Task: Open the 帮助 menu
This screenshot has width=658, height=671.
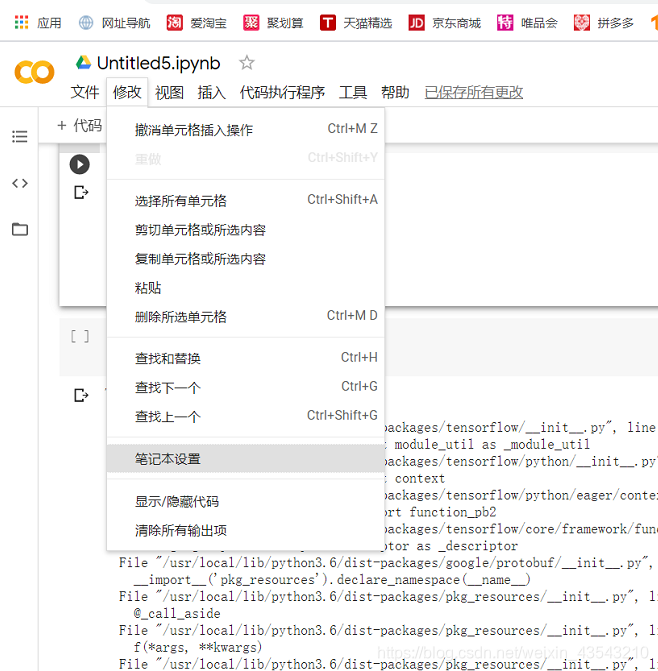Action: point(395,92)
